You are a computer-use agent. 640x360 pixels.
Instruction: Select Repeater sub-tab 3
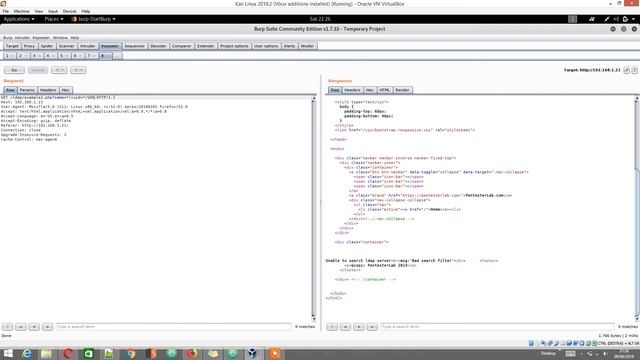37,56
